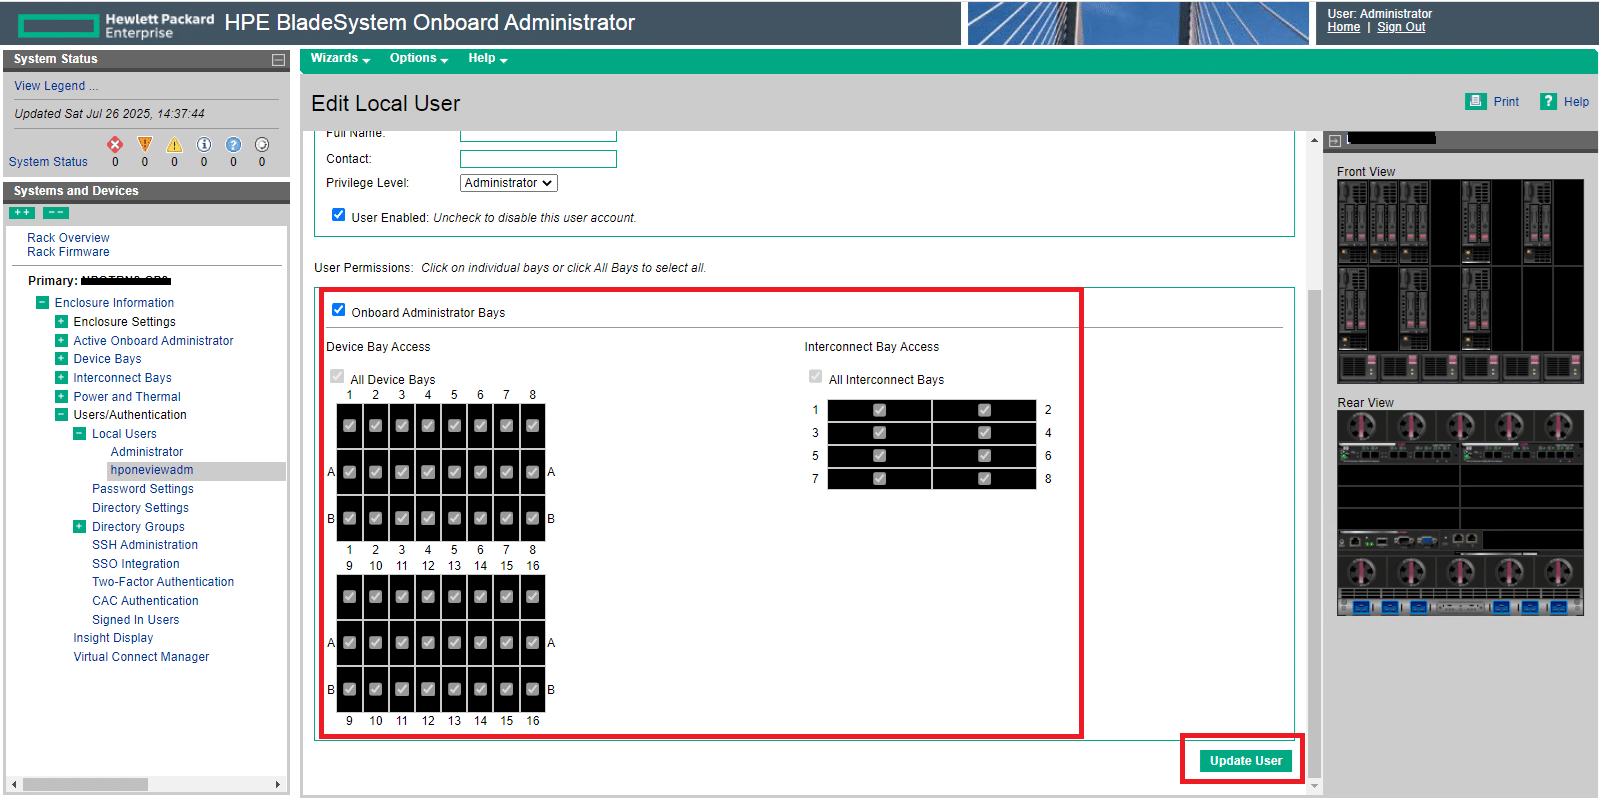Collapse the System Status panel
Screen dimensions: 1599x799
click(x=278, y=60)
